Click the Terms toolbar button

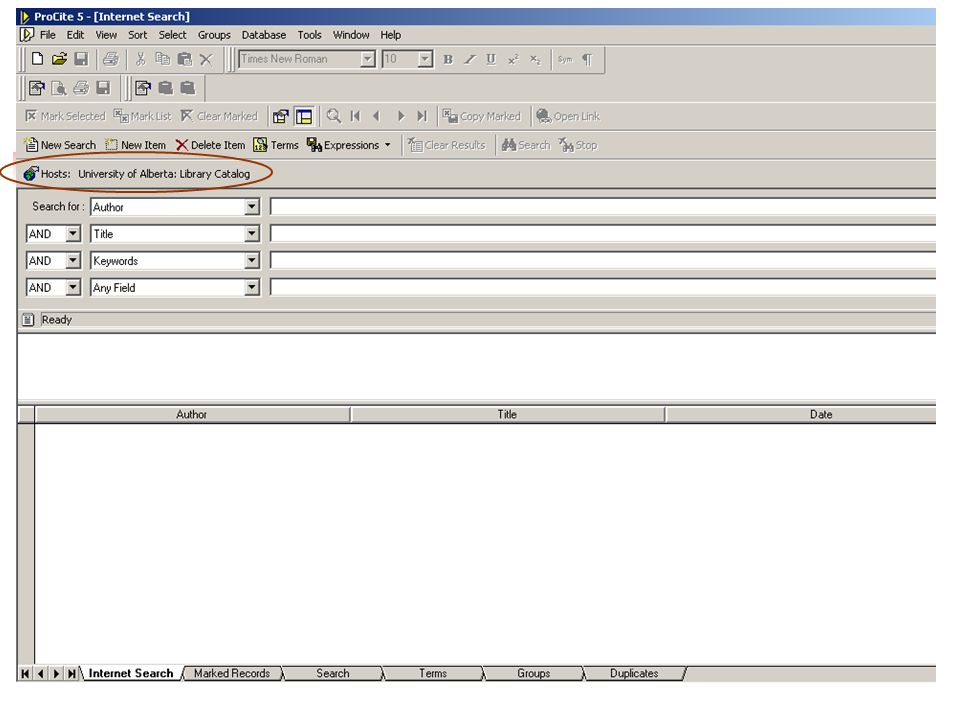click(276, 145)
